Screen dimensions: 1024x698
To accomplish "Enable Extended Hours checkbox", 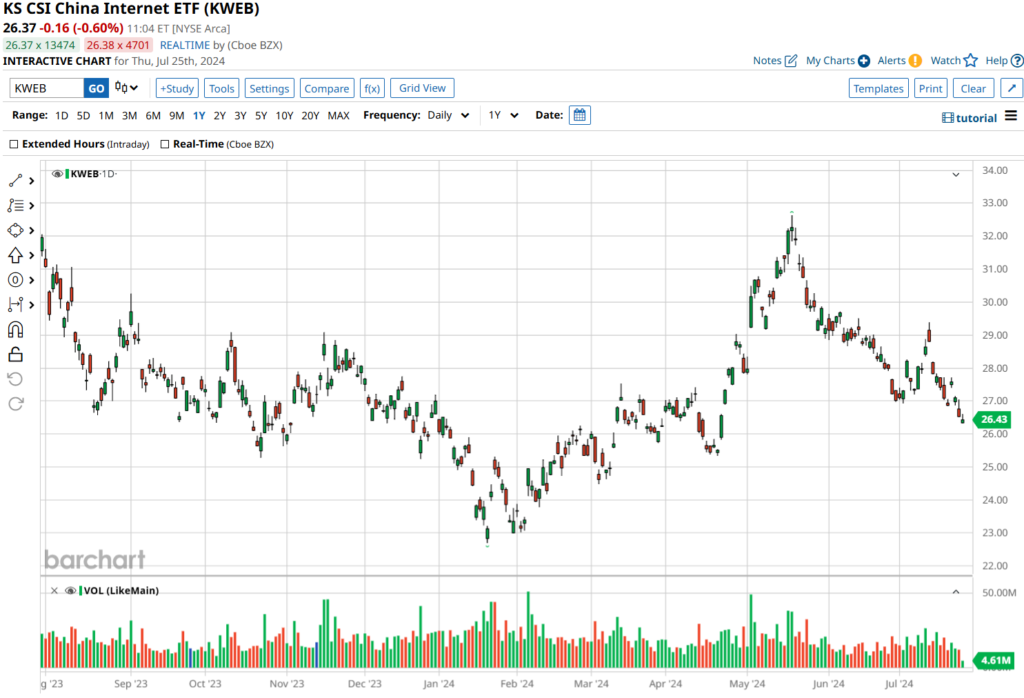I will [x=13, y=144].
